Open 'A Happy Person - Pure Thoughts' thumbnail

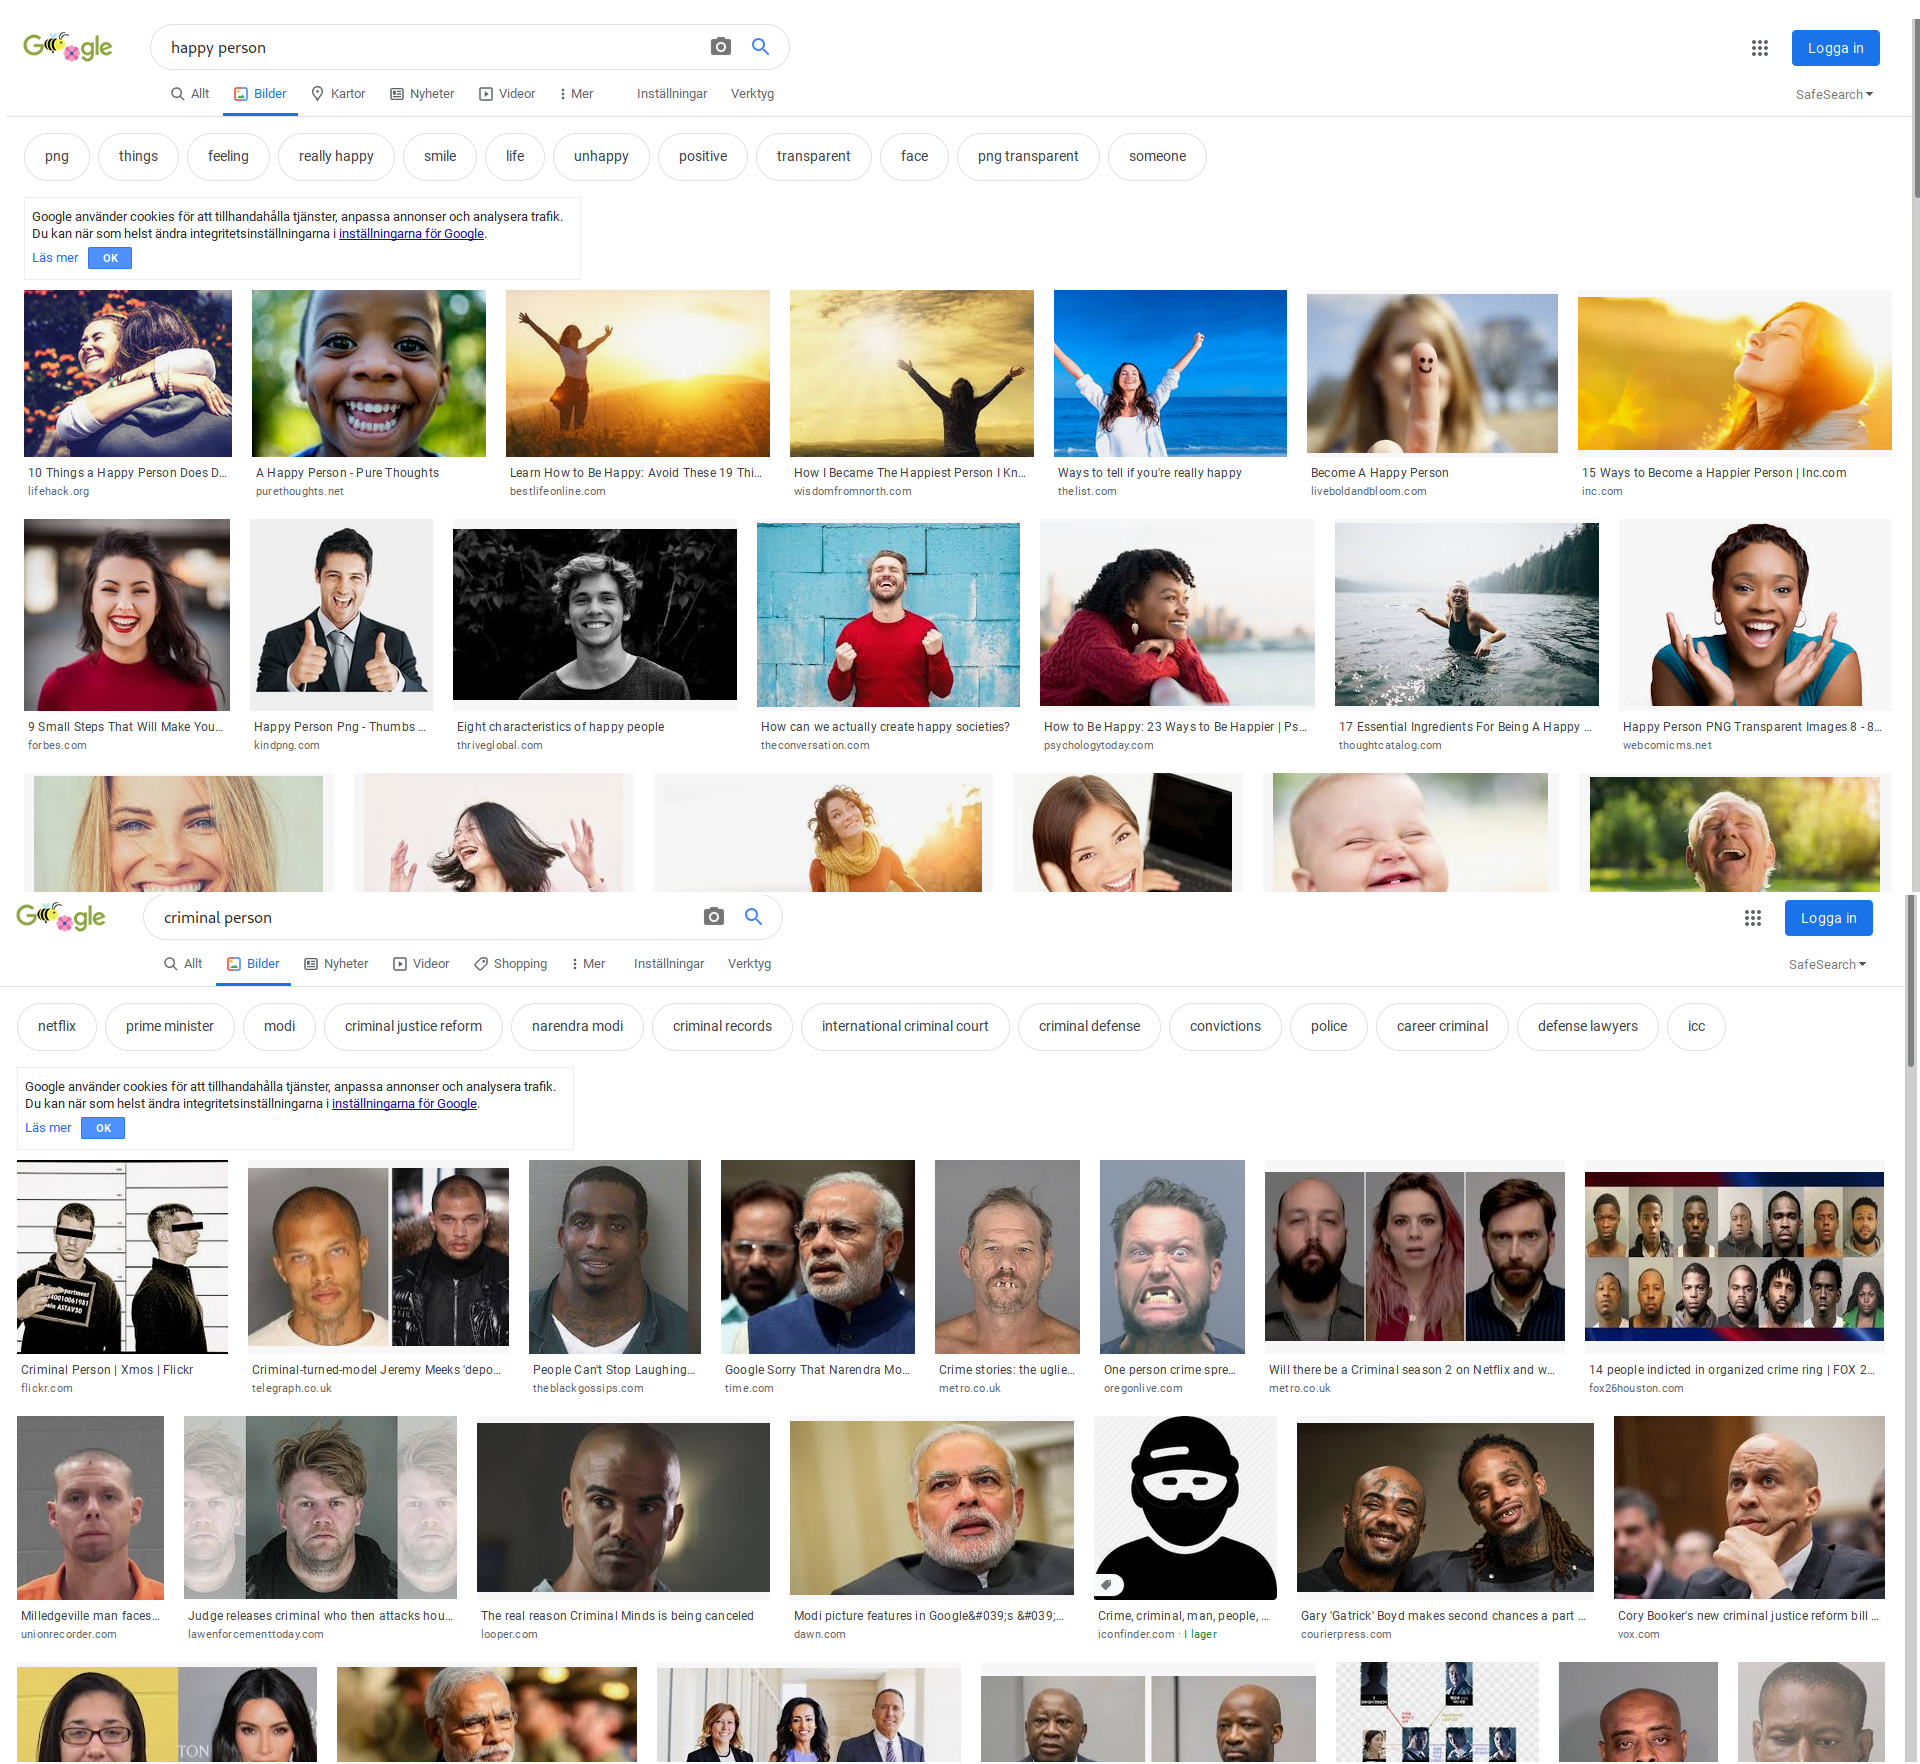pyautogui.click(x=369, y=373)
